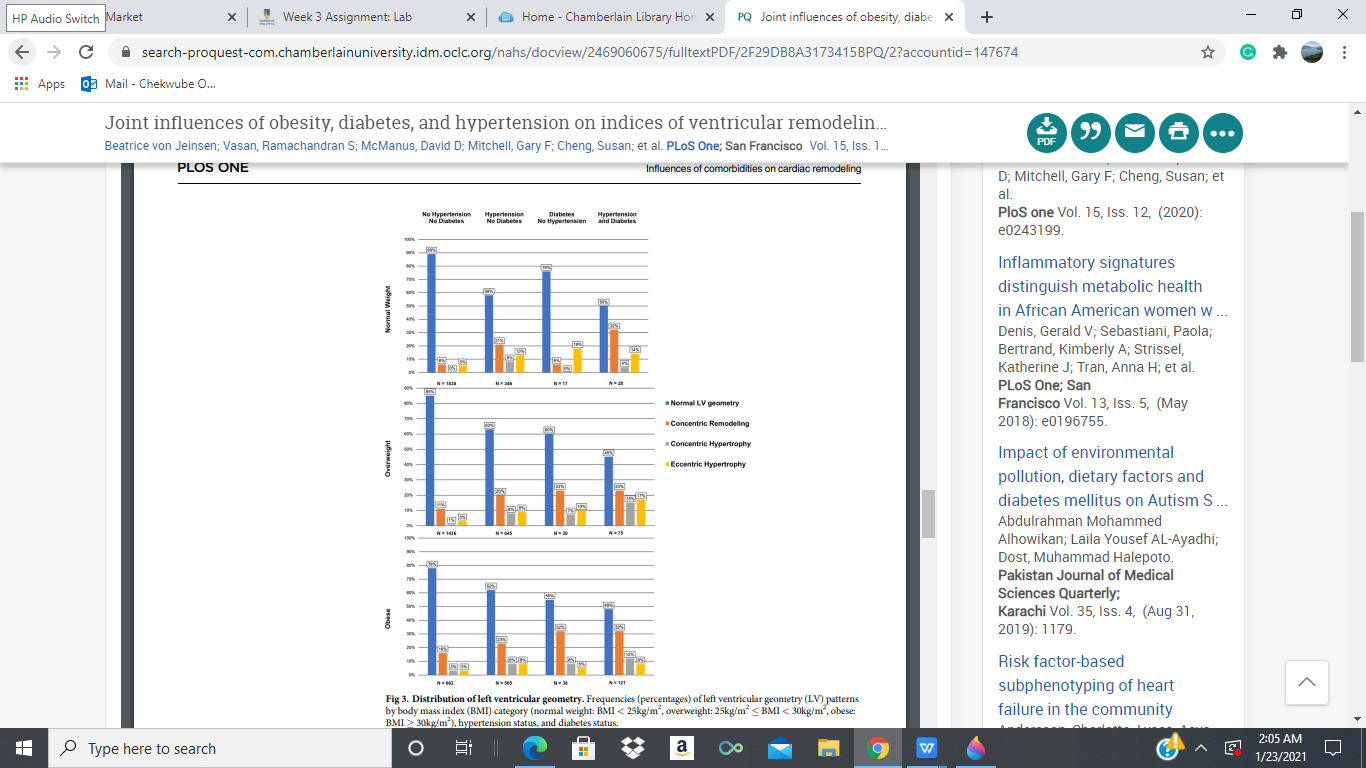The height and width of the screenshot is (768, 1366).
Task: Open the Vol. 15, Iss. 1 issue link
Action: (x=849, y=146)
